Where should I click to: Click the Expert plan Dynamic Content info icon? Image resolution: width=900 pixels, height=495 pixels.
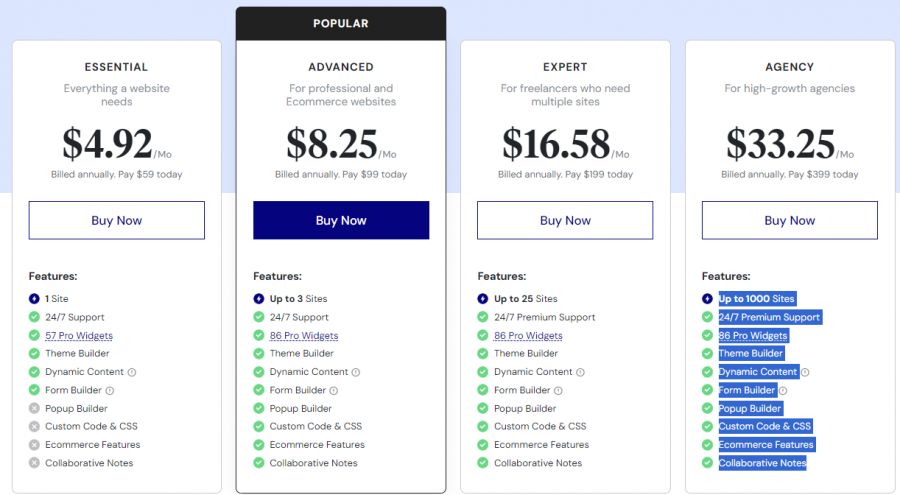click(580, 372)
